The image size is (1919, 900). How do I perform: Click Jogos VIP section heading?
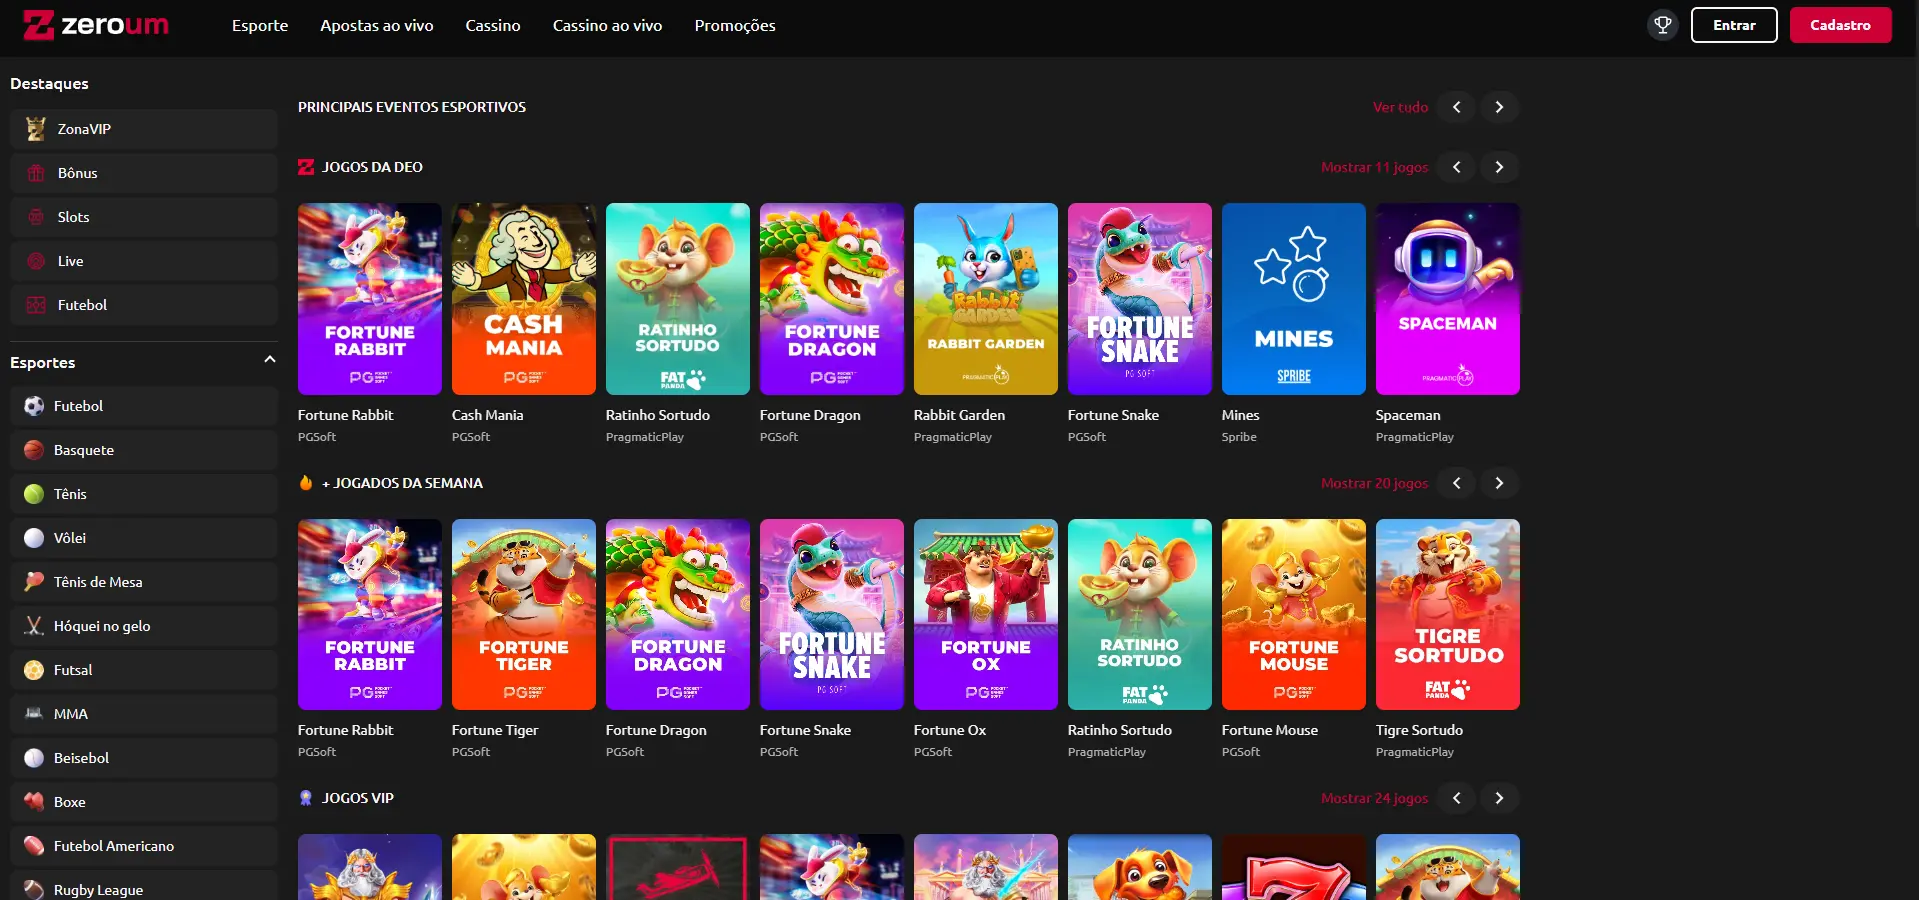[358, 798]
